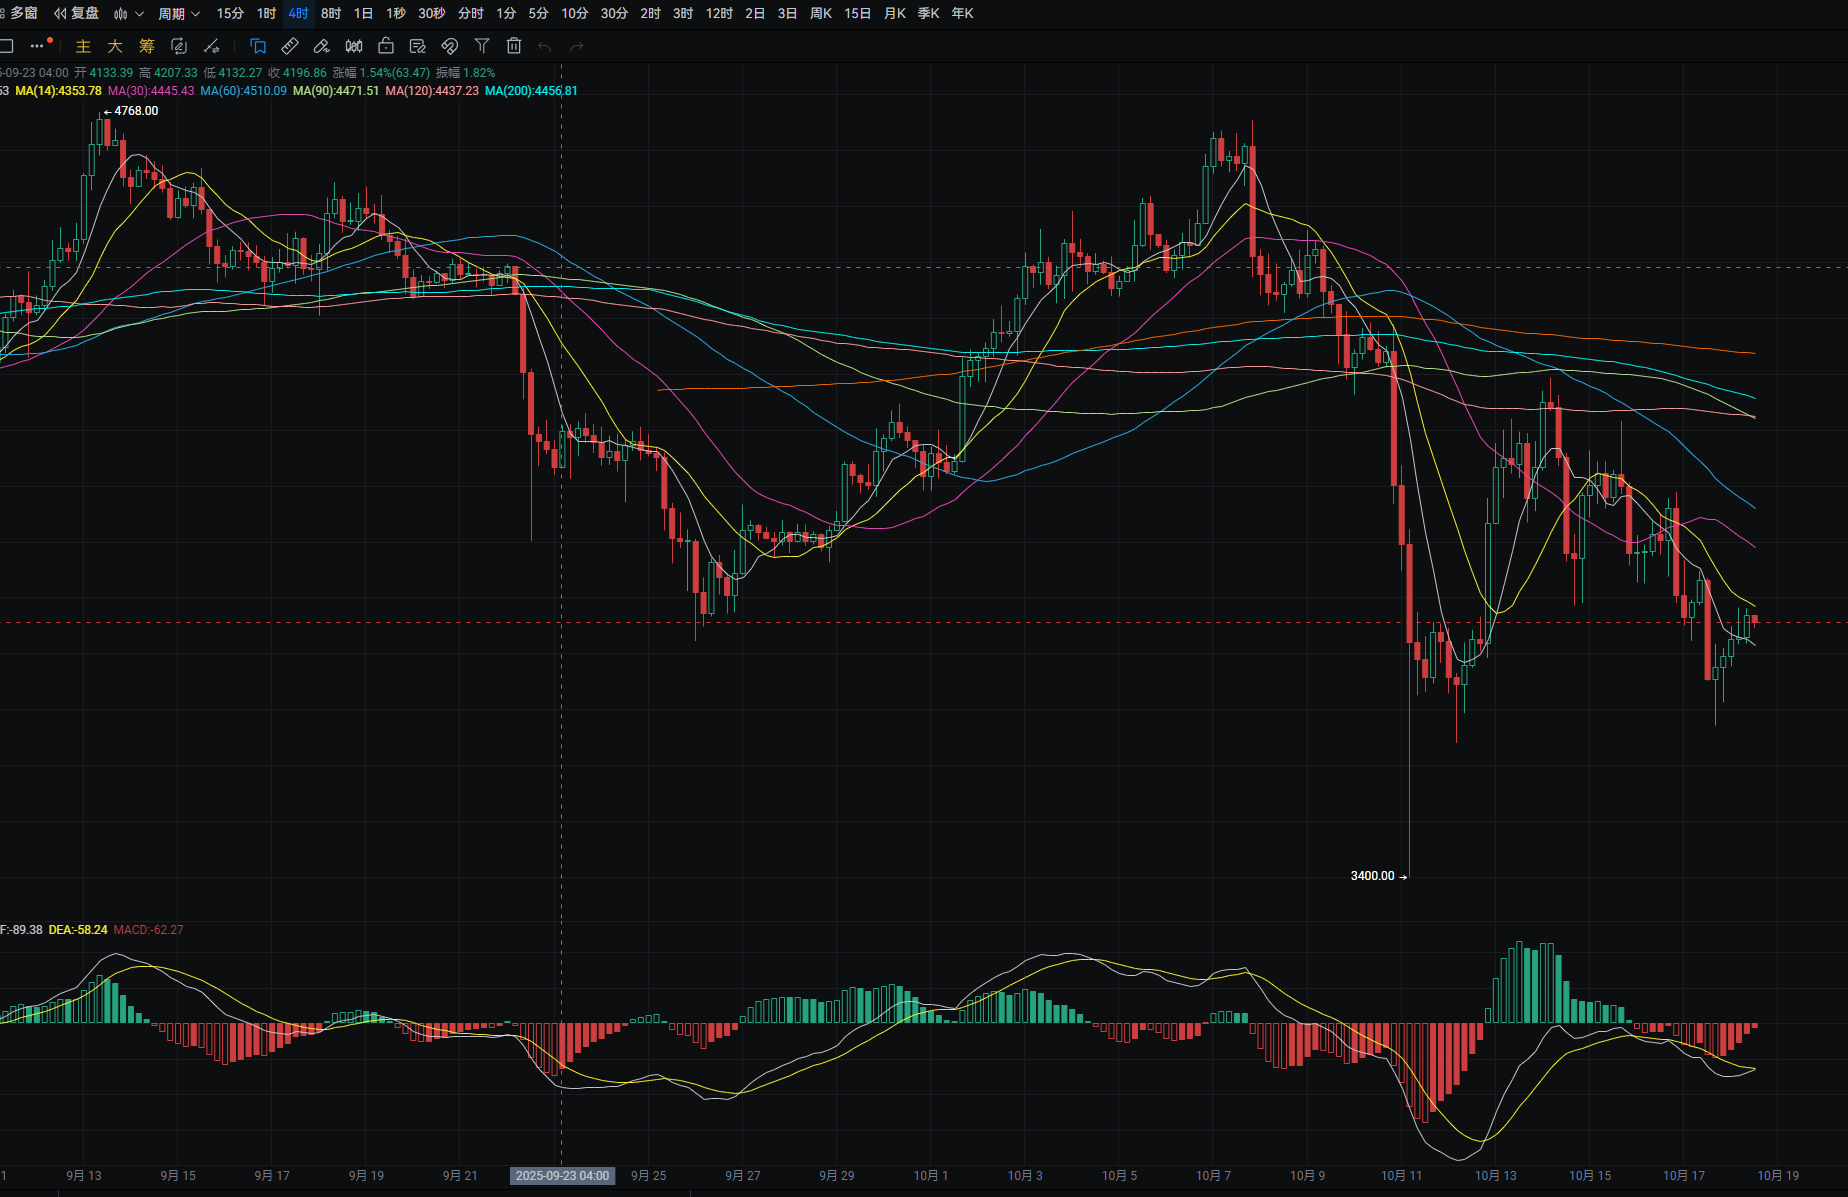The width and height of the screenshot is (1848, 1197).
Task: Select the 15分 timeframe tab
Action: pyautogui.click(x=230, y=13)
